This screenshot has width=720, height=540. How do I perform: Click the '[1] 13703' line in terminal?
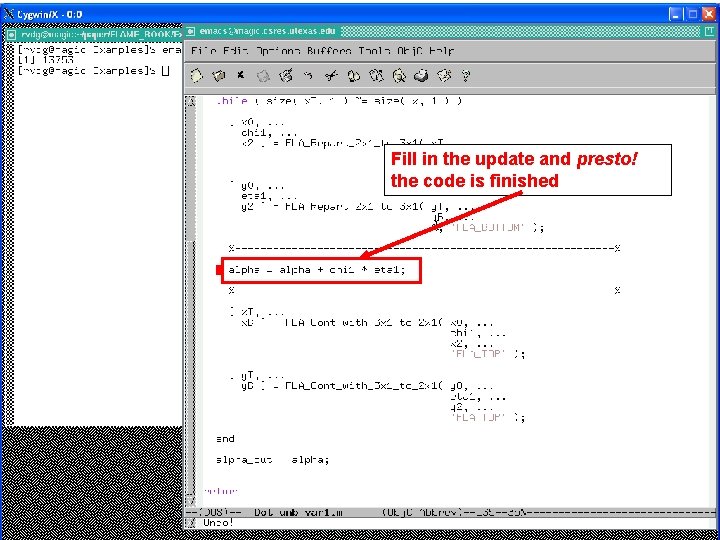[46, 60]
